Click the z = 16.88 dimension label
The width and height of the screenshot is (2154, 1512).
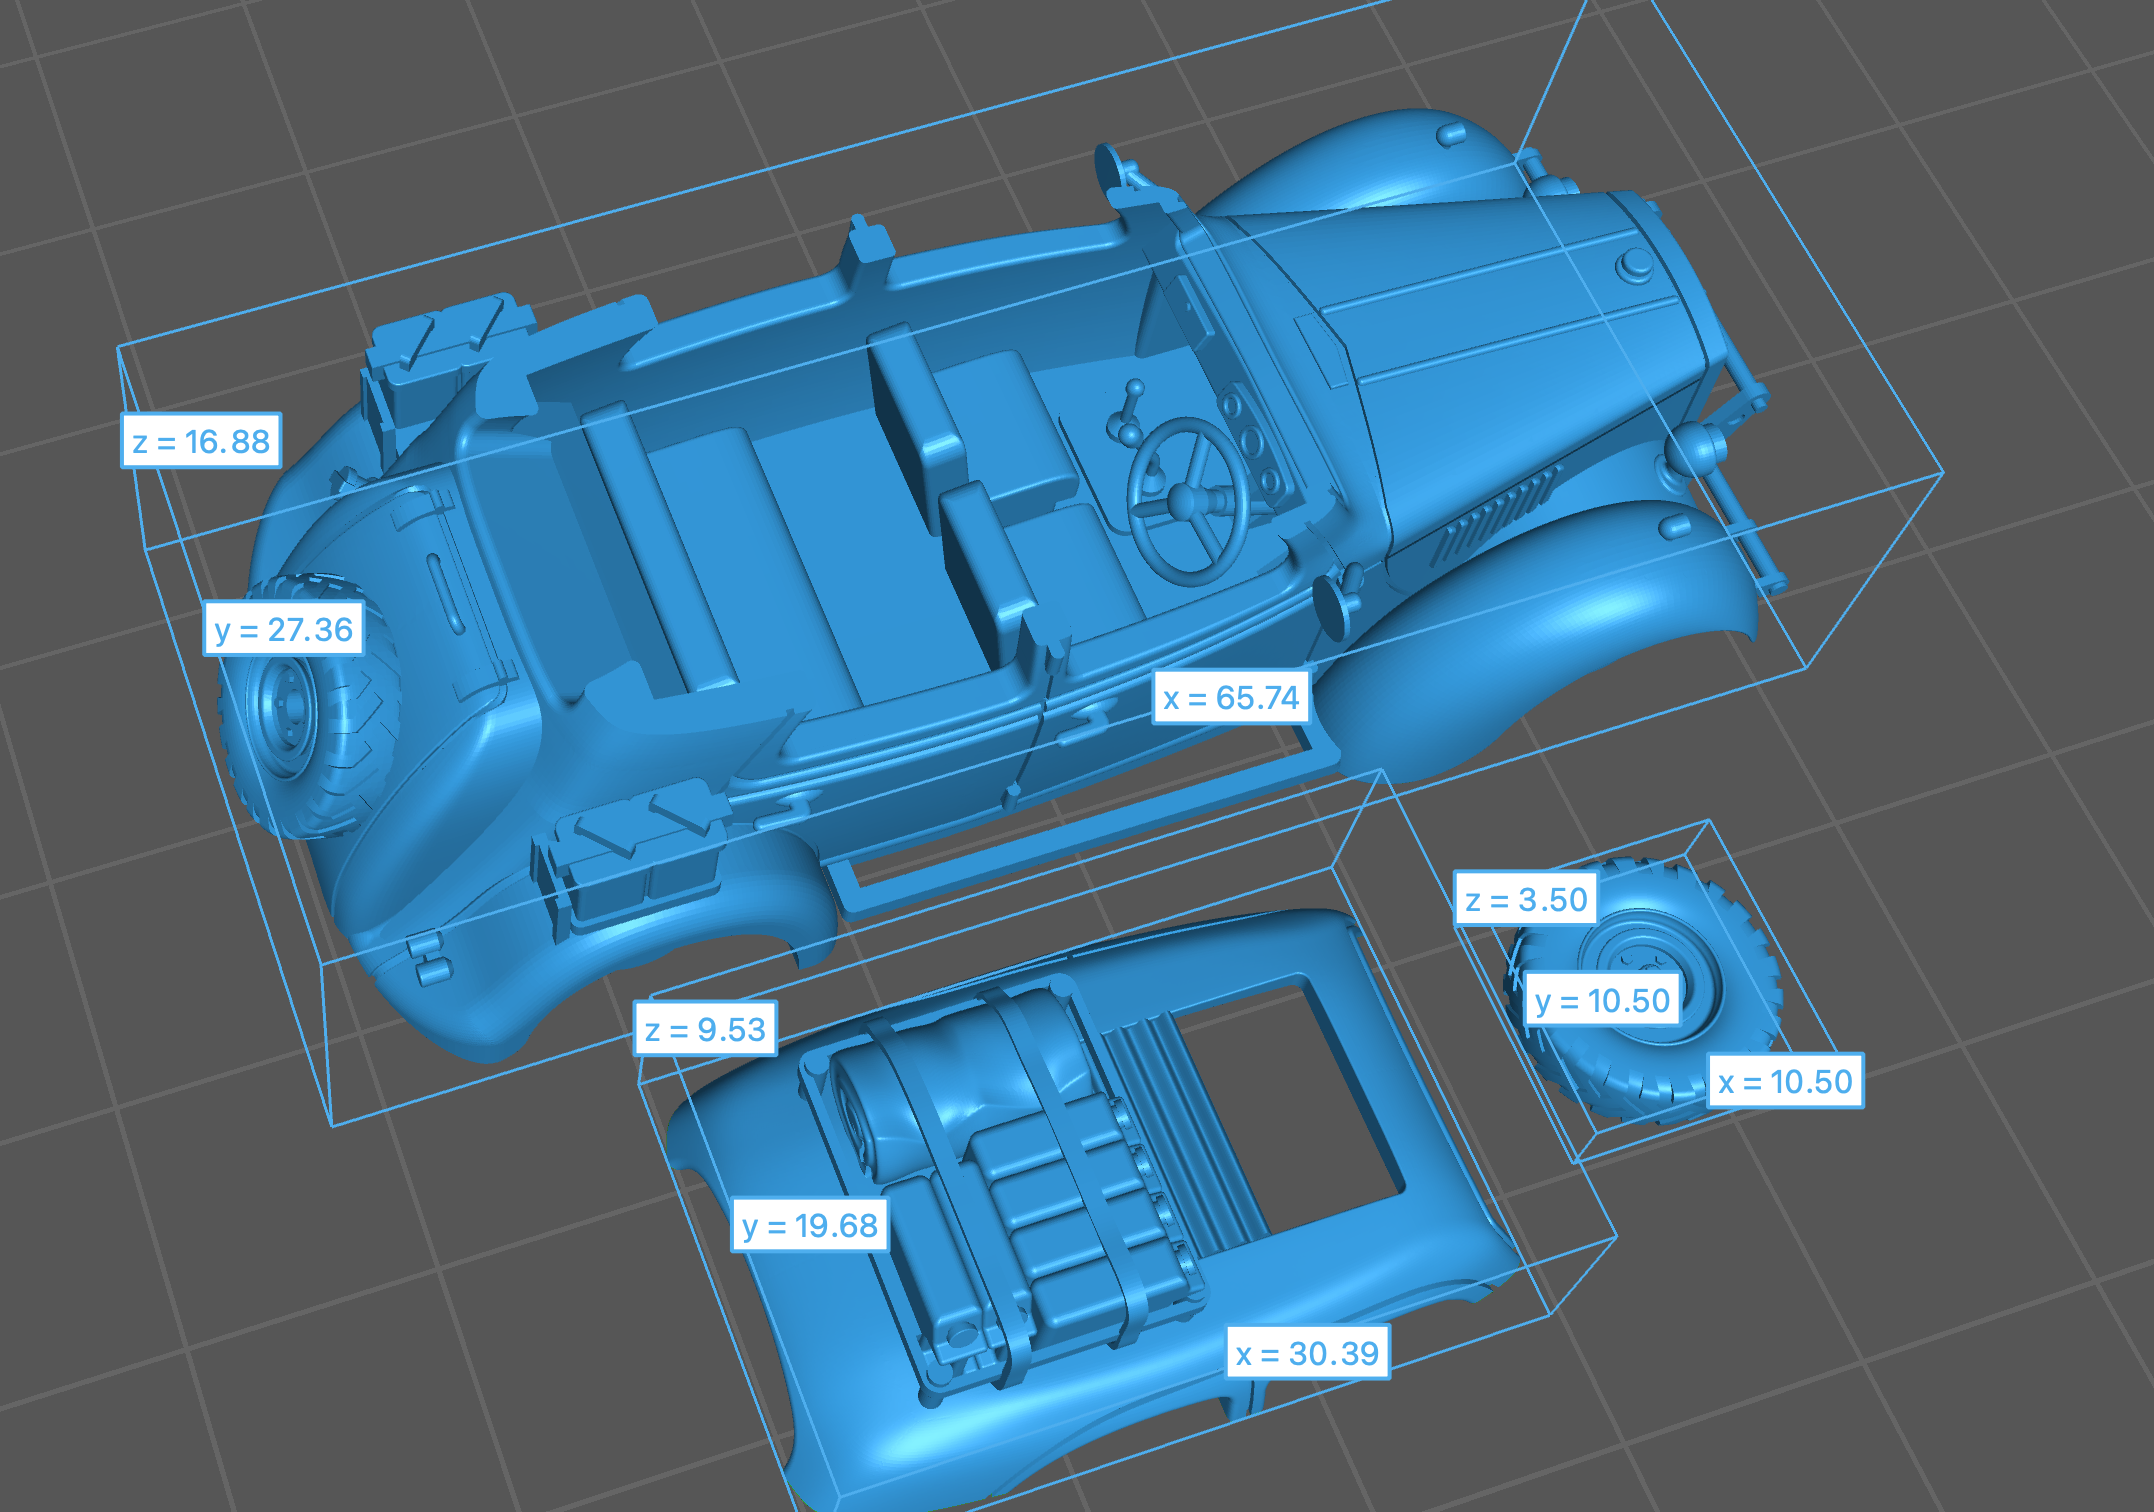click(x=201, y=441)
